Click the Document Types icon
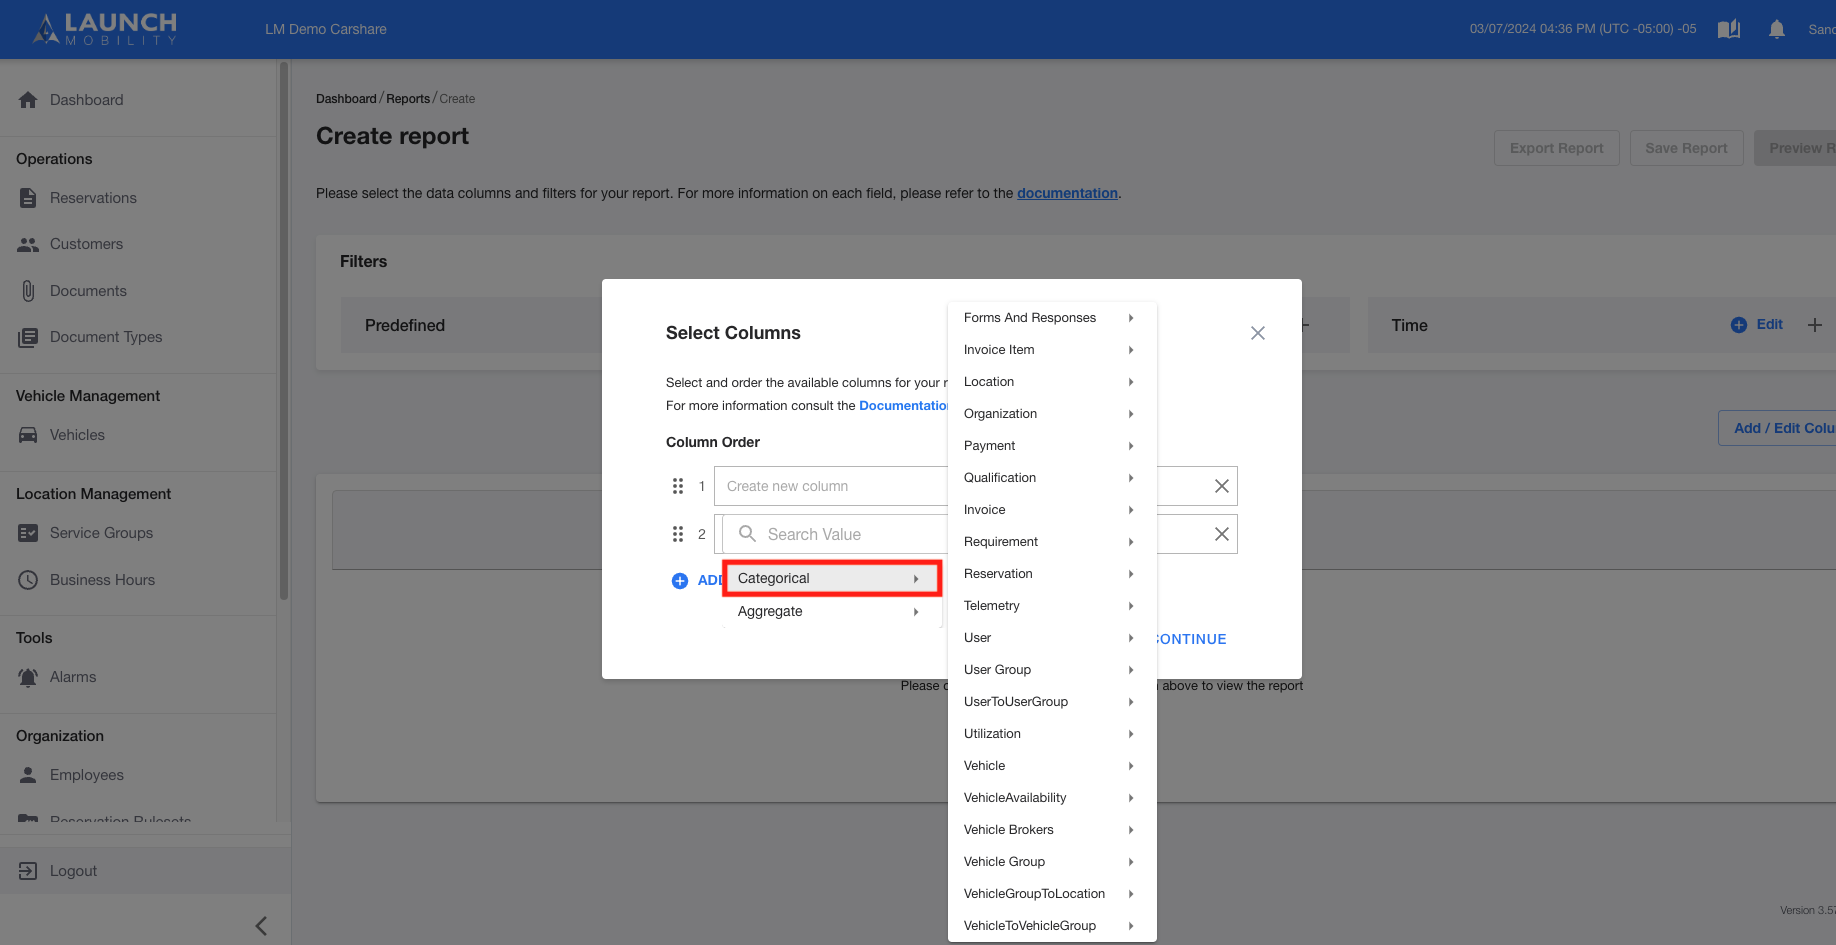The image size is (1836, 945). 28,337
